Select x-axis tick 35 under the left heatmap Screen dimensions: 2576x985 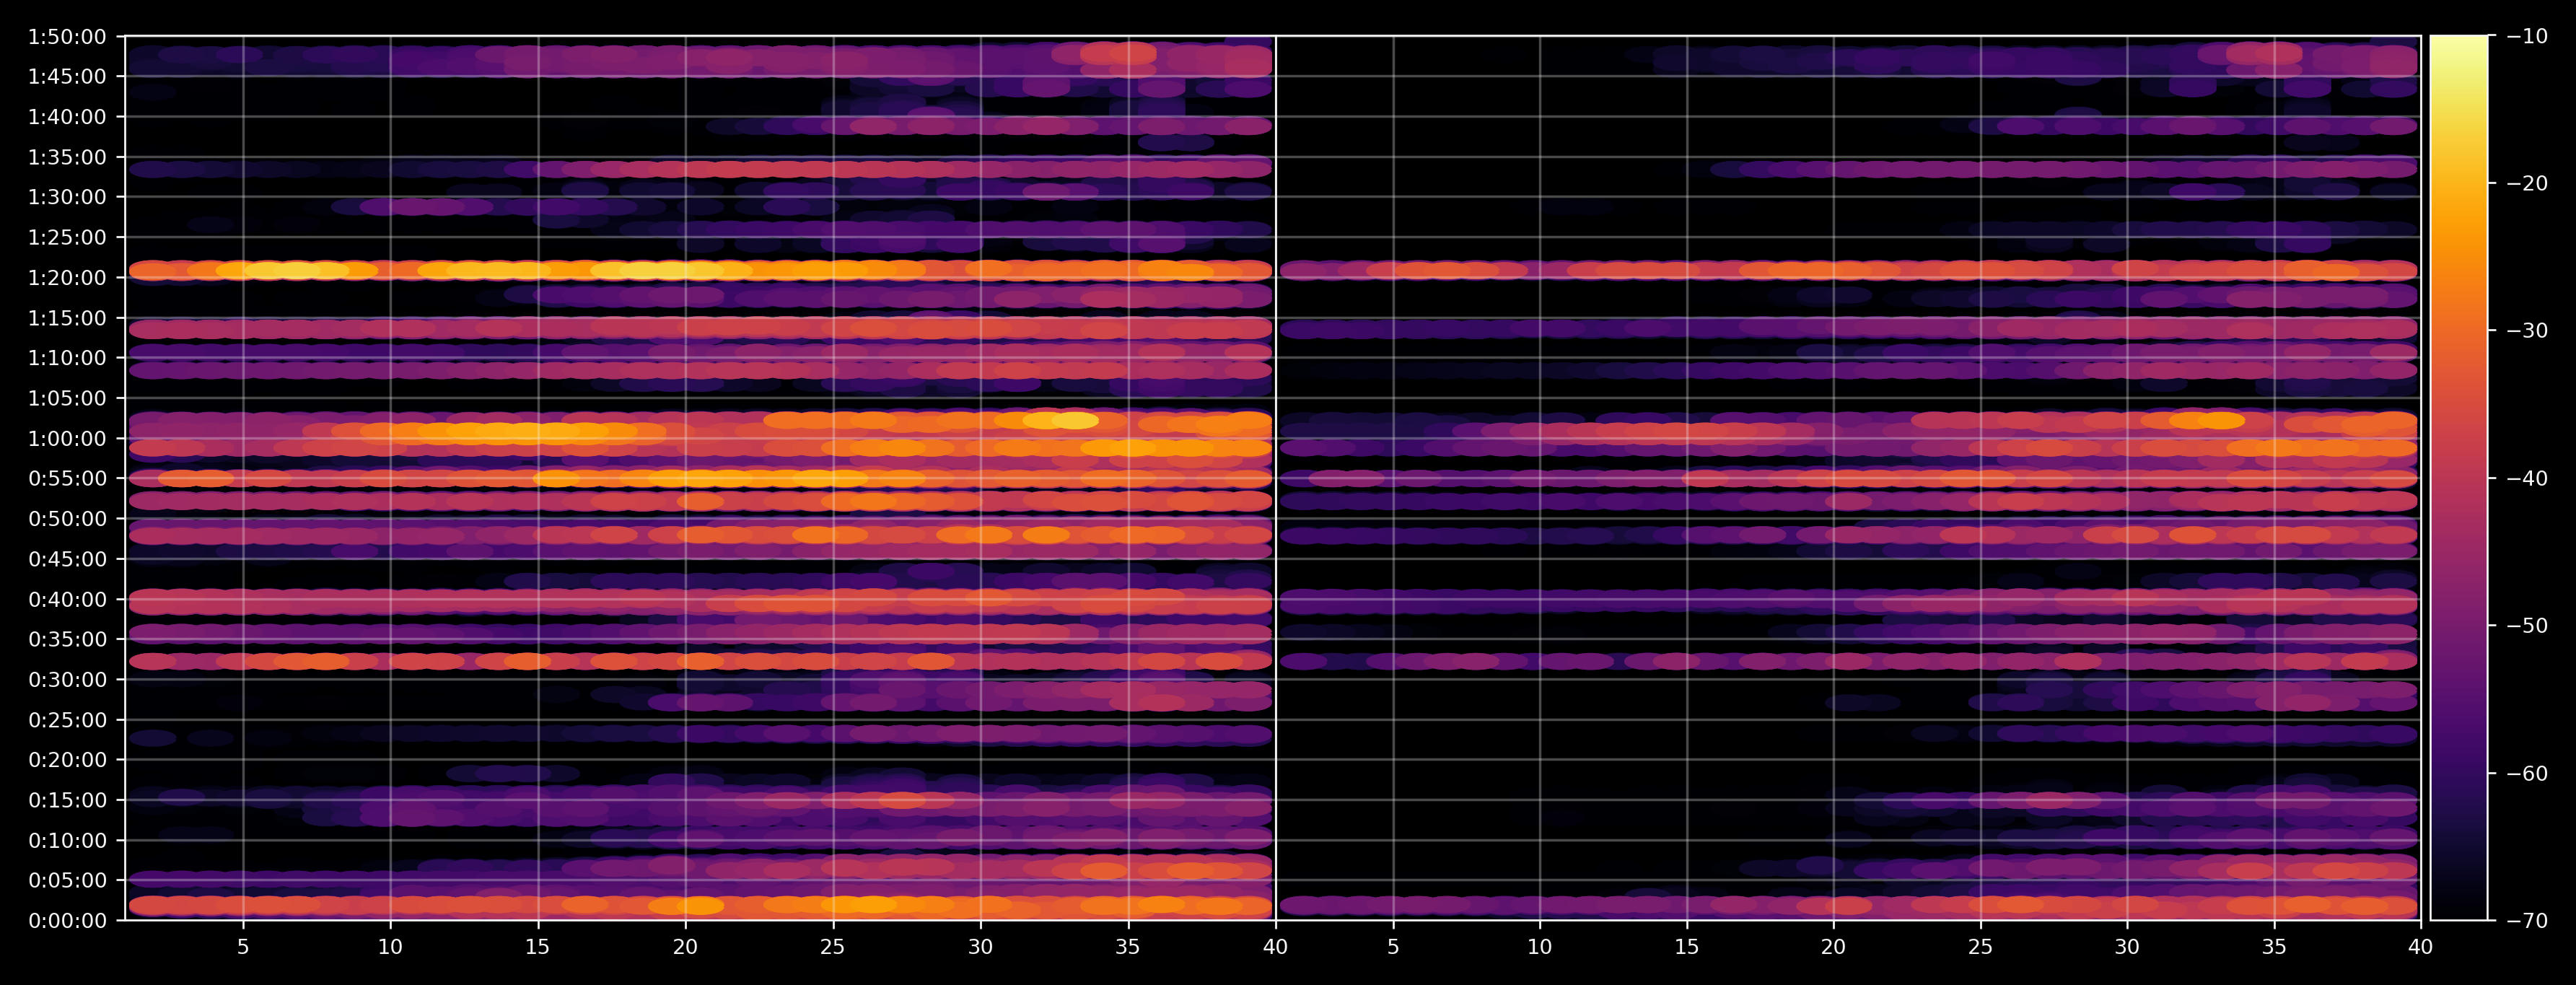pos(1128,946)
